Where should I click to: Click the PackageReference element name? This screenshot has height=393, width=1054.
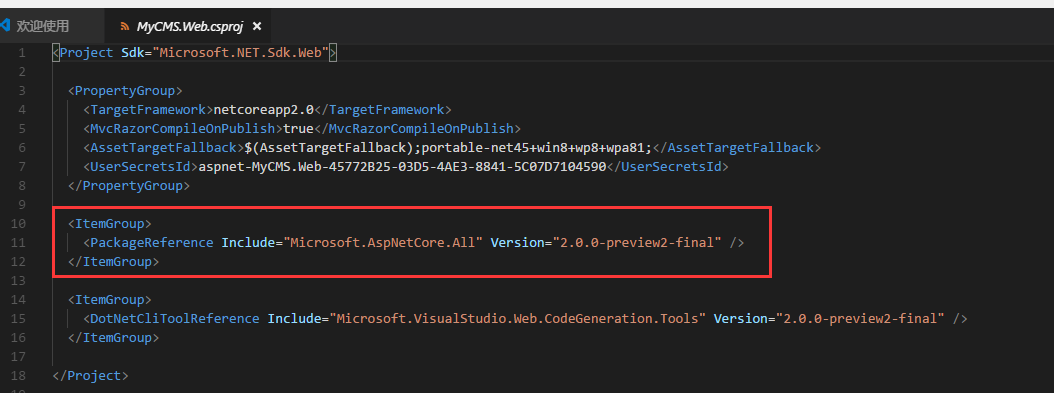pyautogui.click(x=152, y=243)
